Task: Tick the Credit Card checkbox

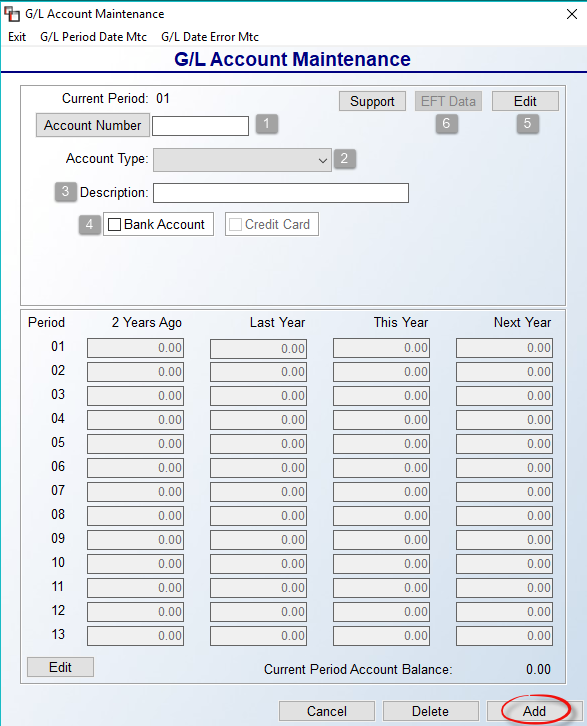Action: coord(235,225)
